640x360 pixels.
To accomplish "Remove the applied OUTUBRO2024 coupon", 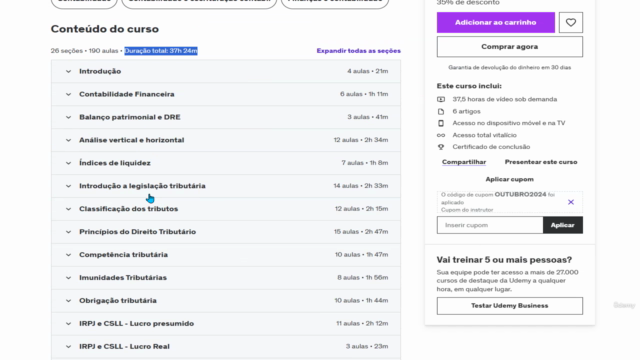I will pyautogui.click(x=571, y=202).
